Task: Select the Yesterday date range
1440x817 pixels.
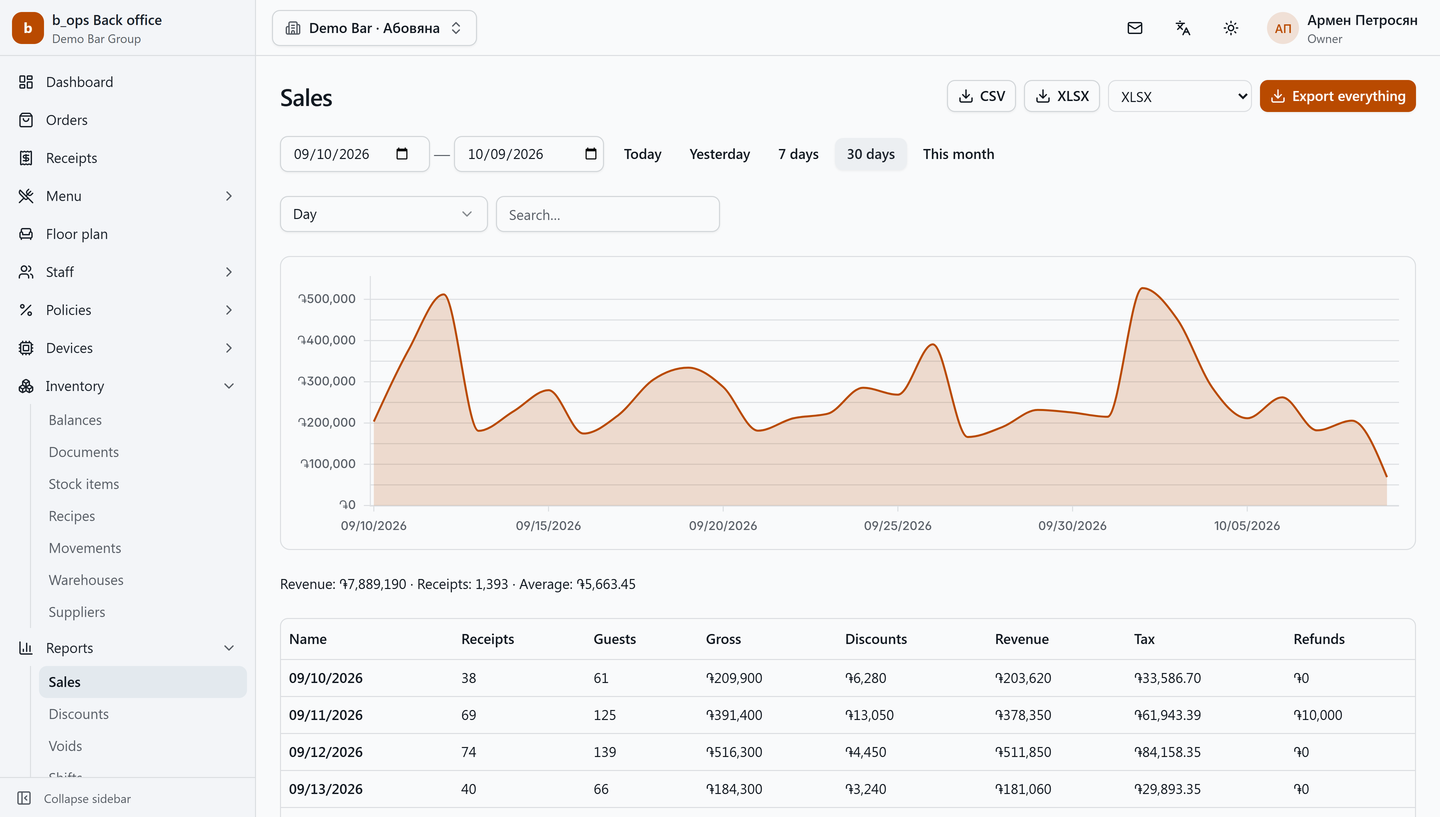Action: [x=720, y=154]
